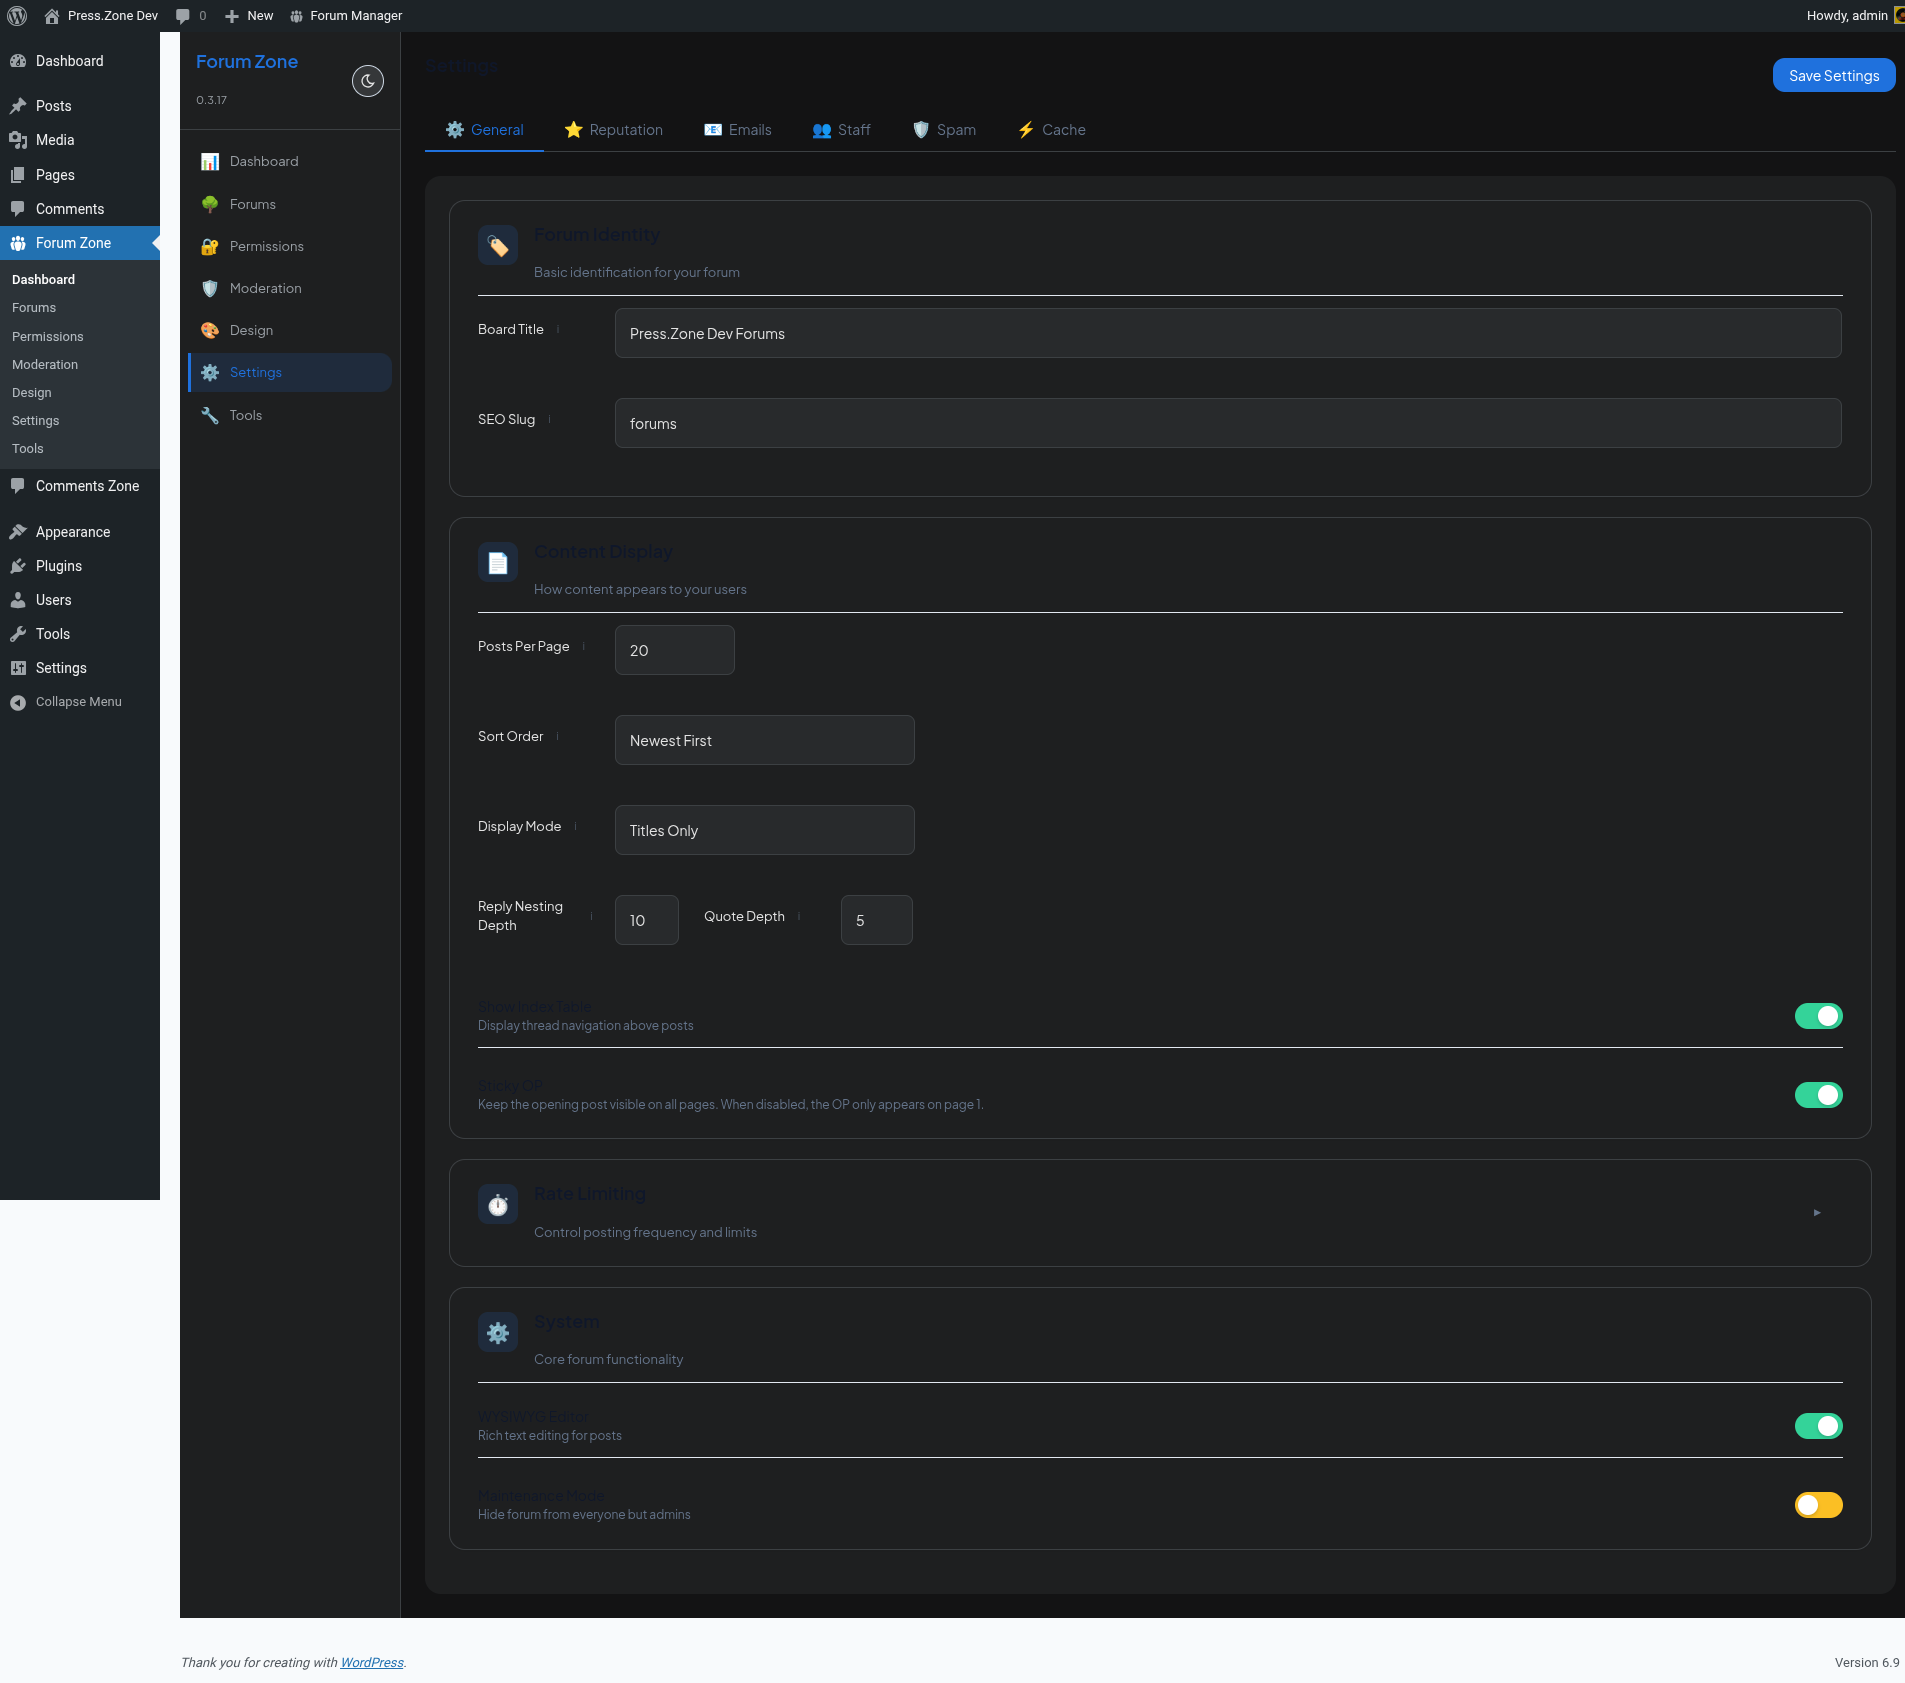
Task: Click the Users person icon
Action: (18, 600)
